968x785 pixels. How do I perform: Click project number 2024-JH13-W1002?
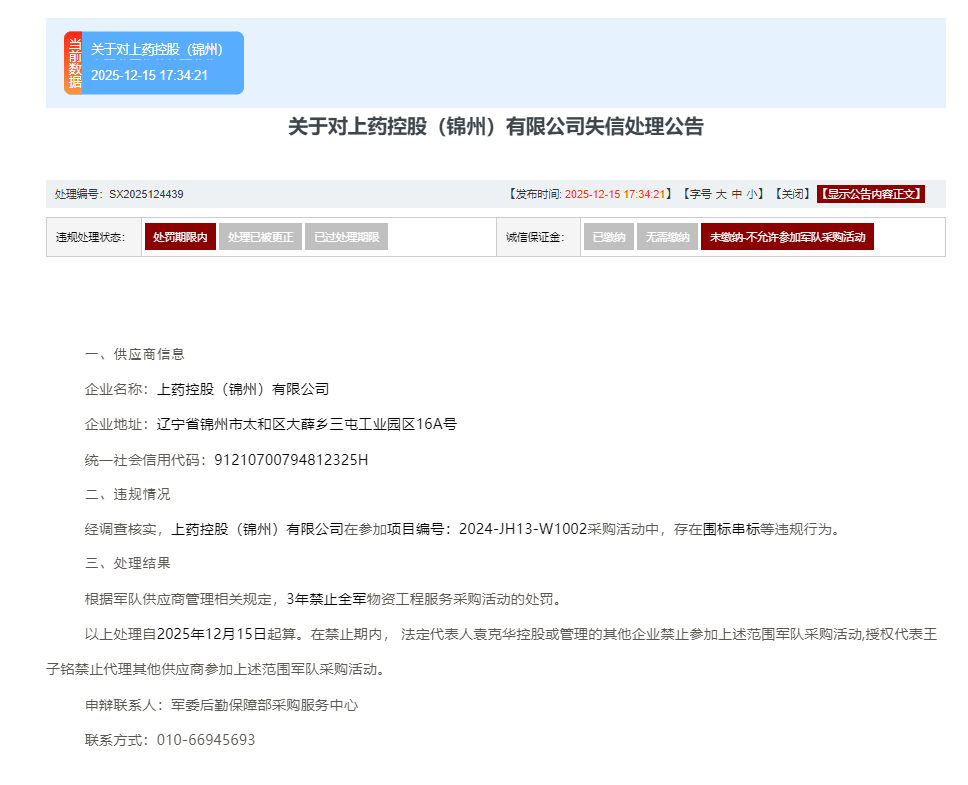pyautogui.click(x=522, y=529)
